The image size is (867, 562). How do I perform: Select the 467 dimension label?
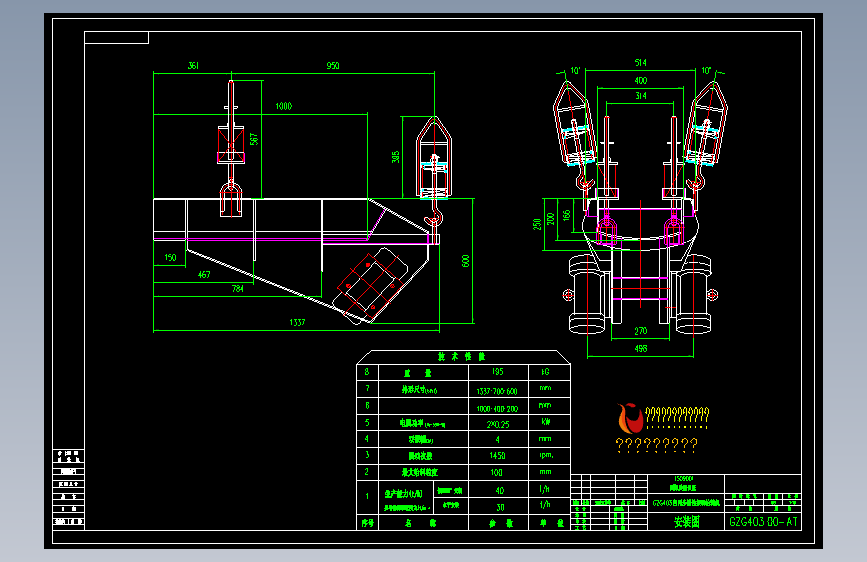click(x=204, y=274)
